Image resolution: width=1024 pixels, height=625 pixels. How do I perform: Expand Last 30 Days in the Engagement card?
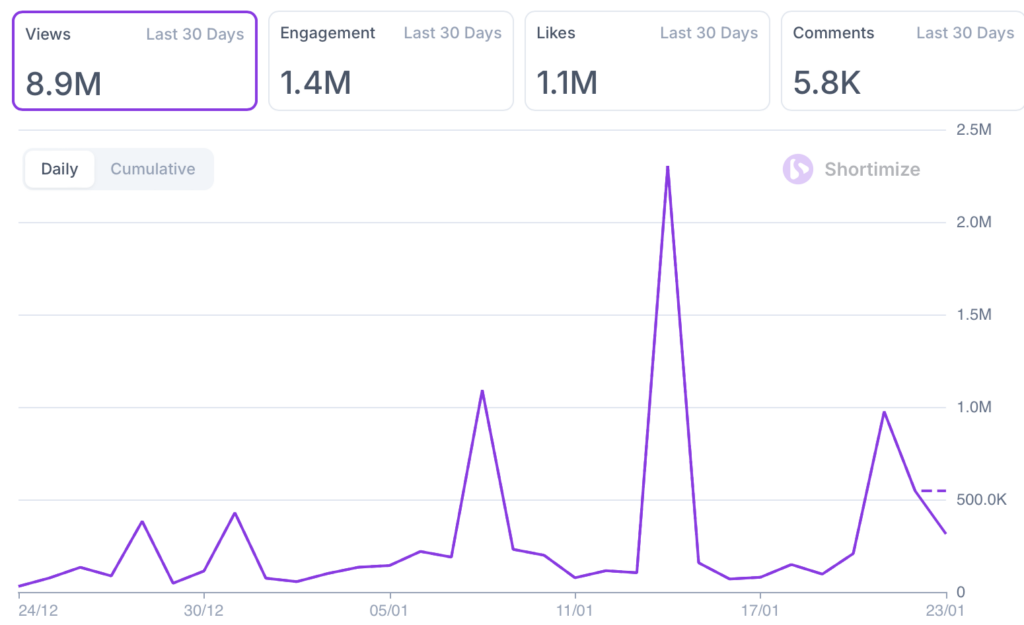click(452, 33)
